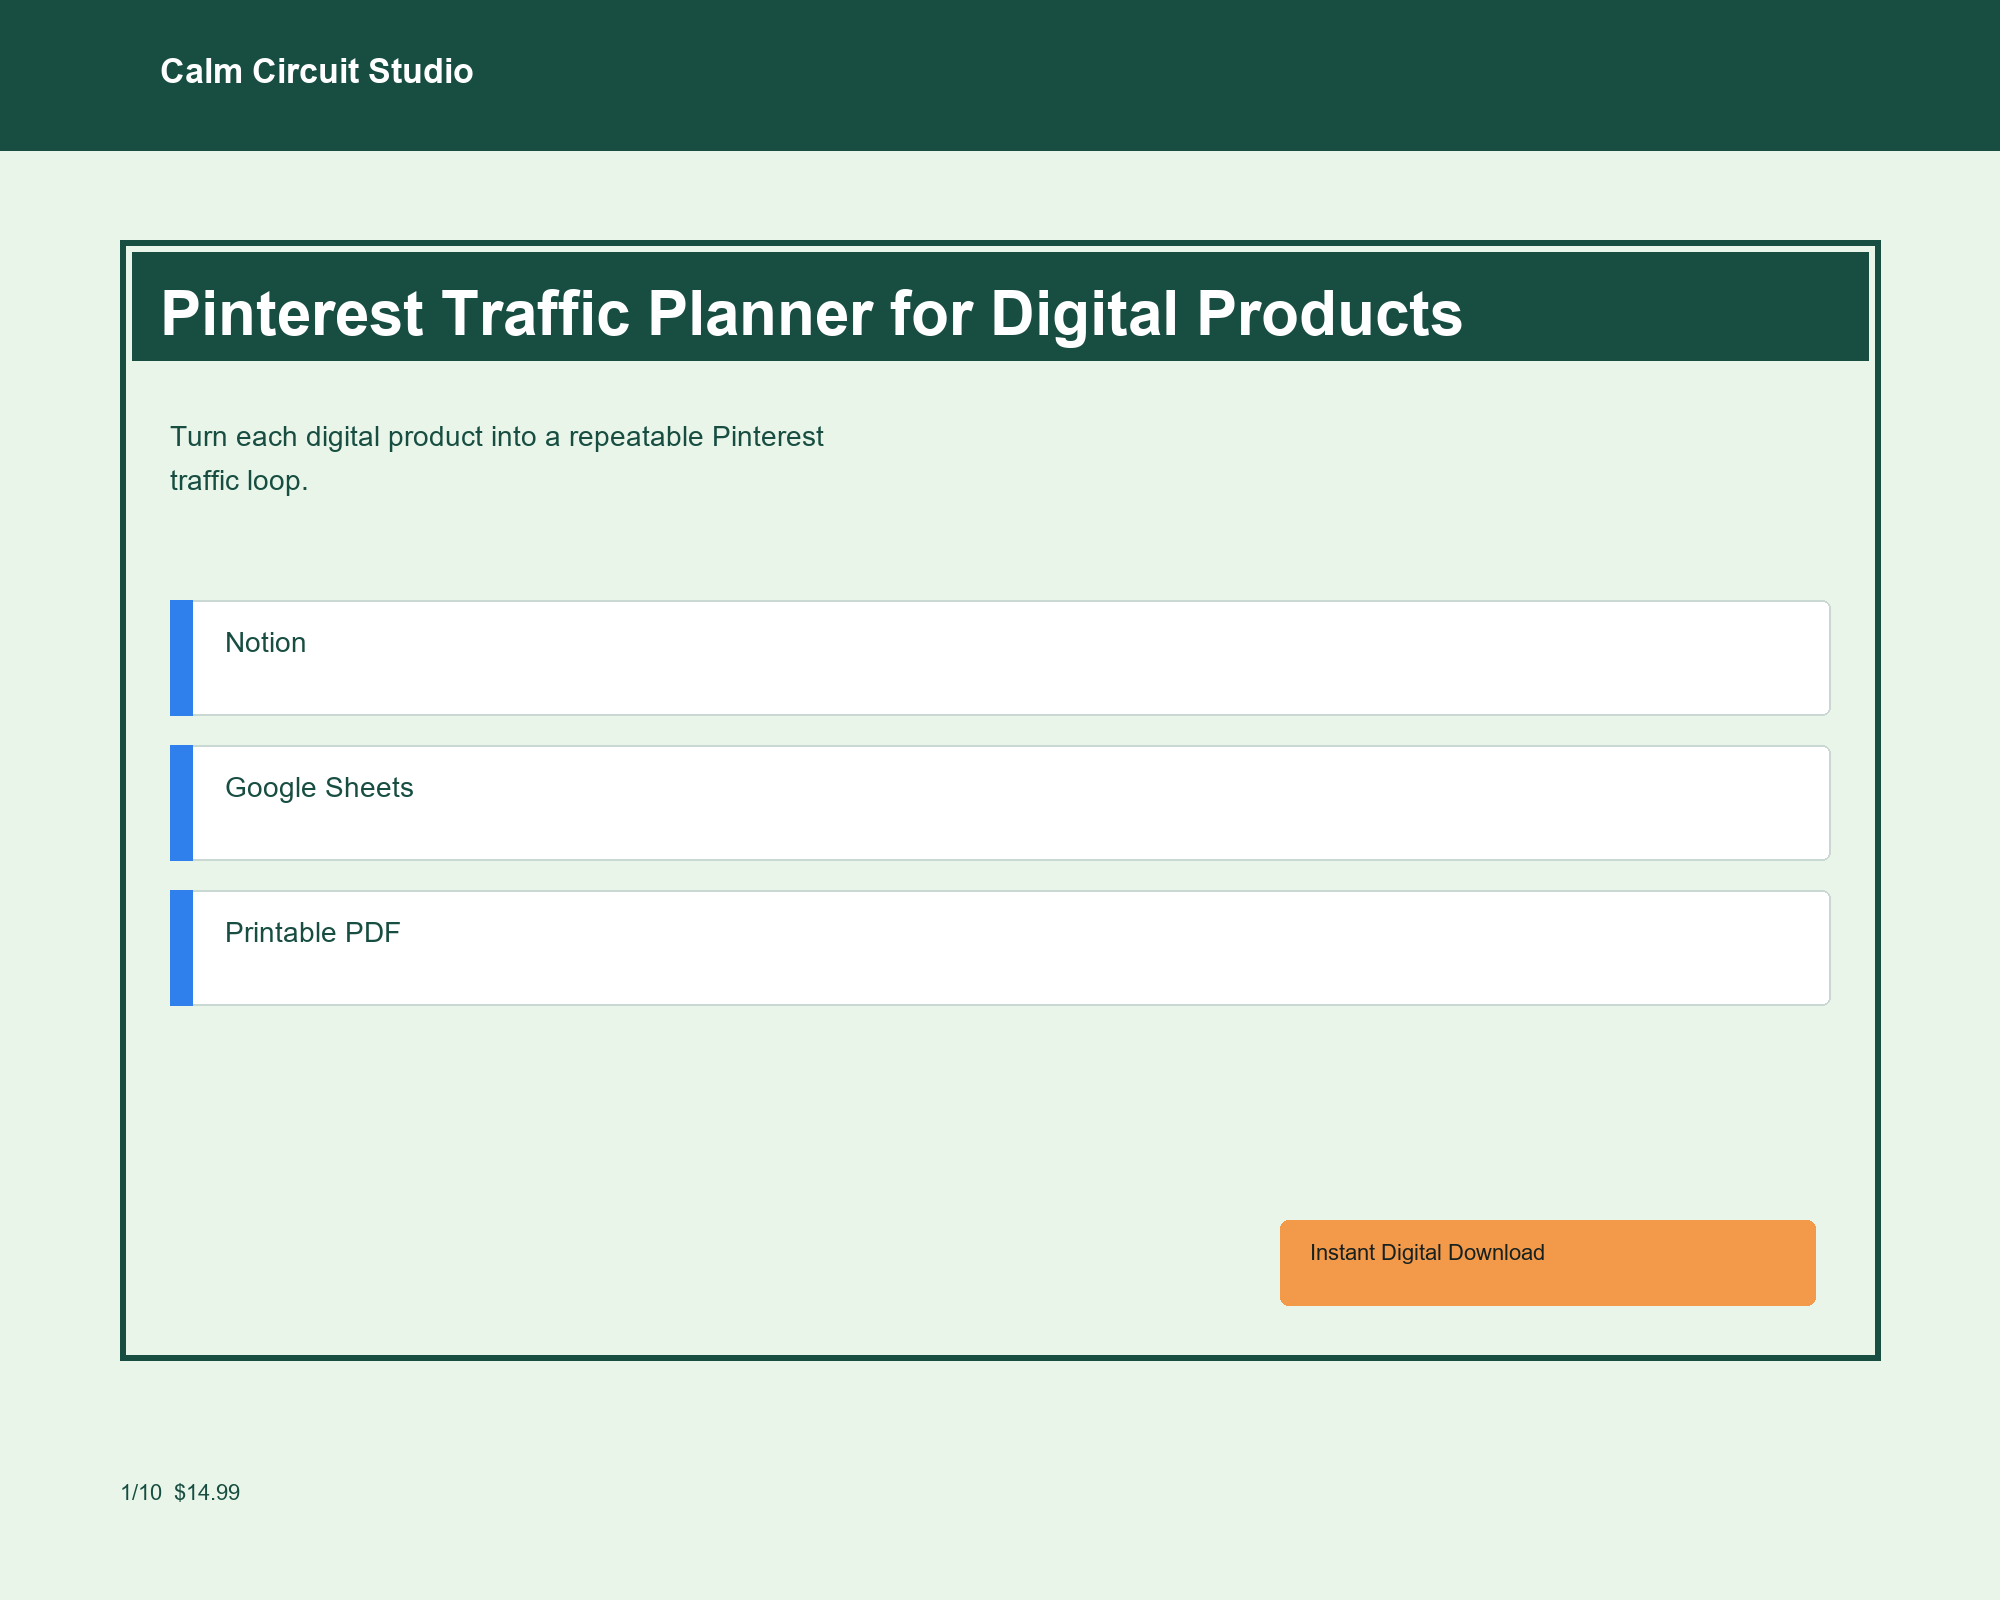Click the $14.99 price label
The image size is (2000, 1600).
coord(206,1493)
